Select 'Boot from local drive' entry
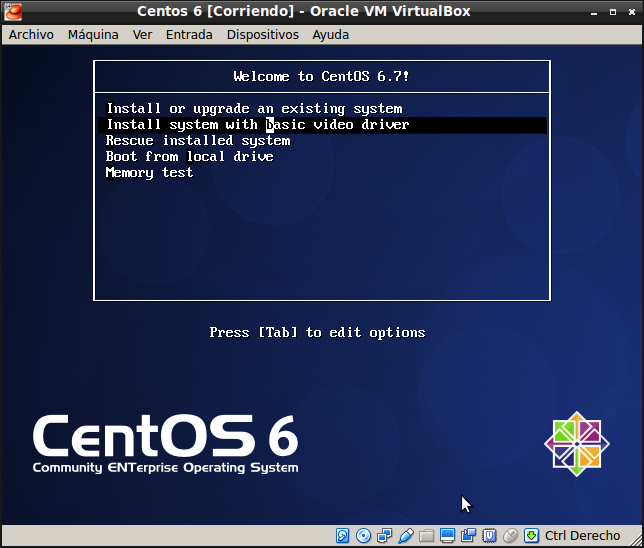The height and width of the screenshot is (548, 644). click(x=189, y=157)
